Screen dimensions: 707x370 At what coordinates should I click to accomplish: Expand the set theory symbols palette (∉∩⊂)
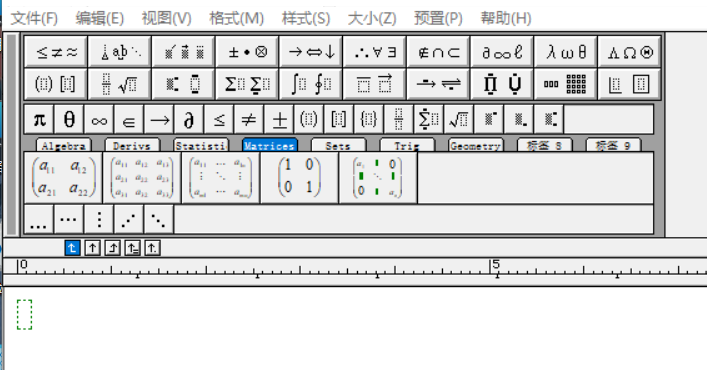438,52
